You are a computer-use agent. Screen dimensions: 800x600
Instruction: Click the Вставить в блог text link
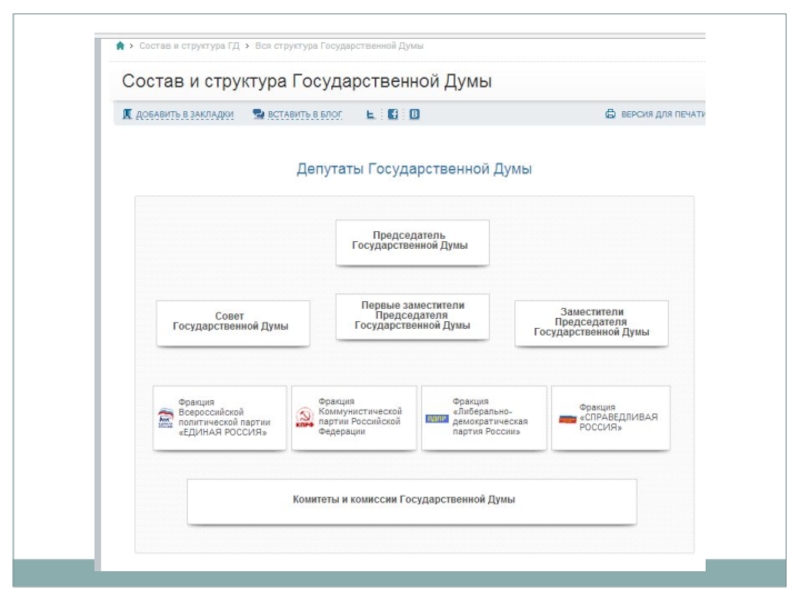[x=305, y=114]
